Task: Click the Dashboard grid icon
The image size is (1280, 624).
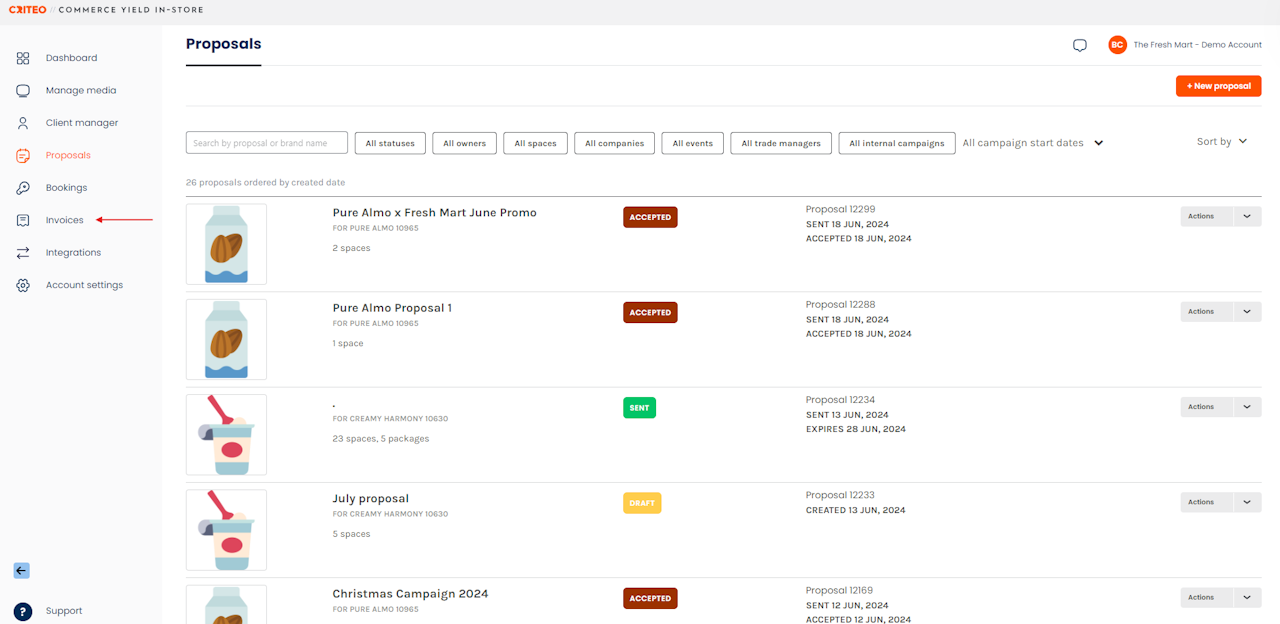Action: pyautogui.click(x=23, y=58)
